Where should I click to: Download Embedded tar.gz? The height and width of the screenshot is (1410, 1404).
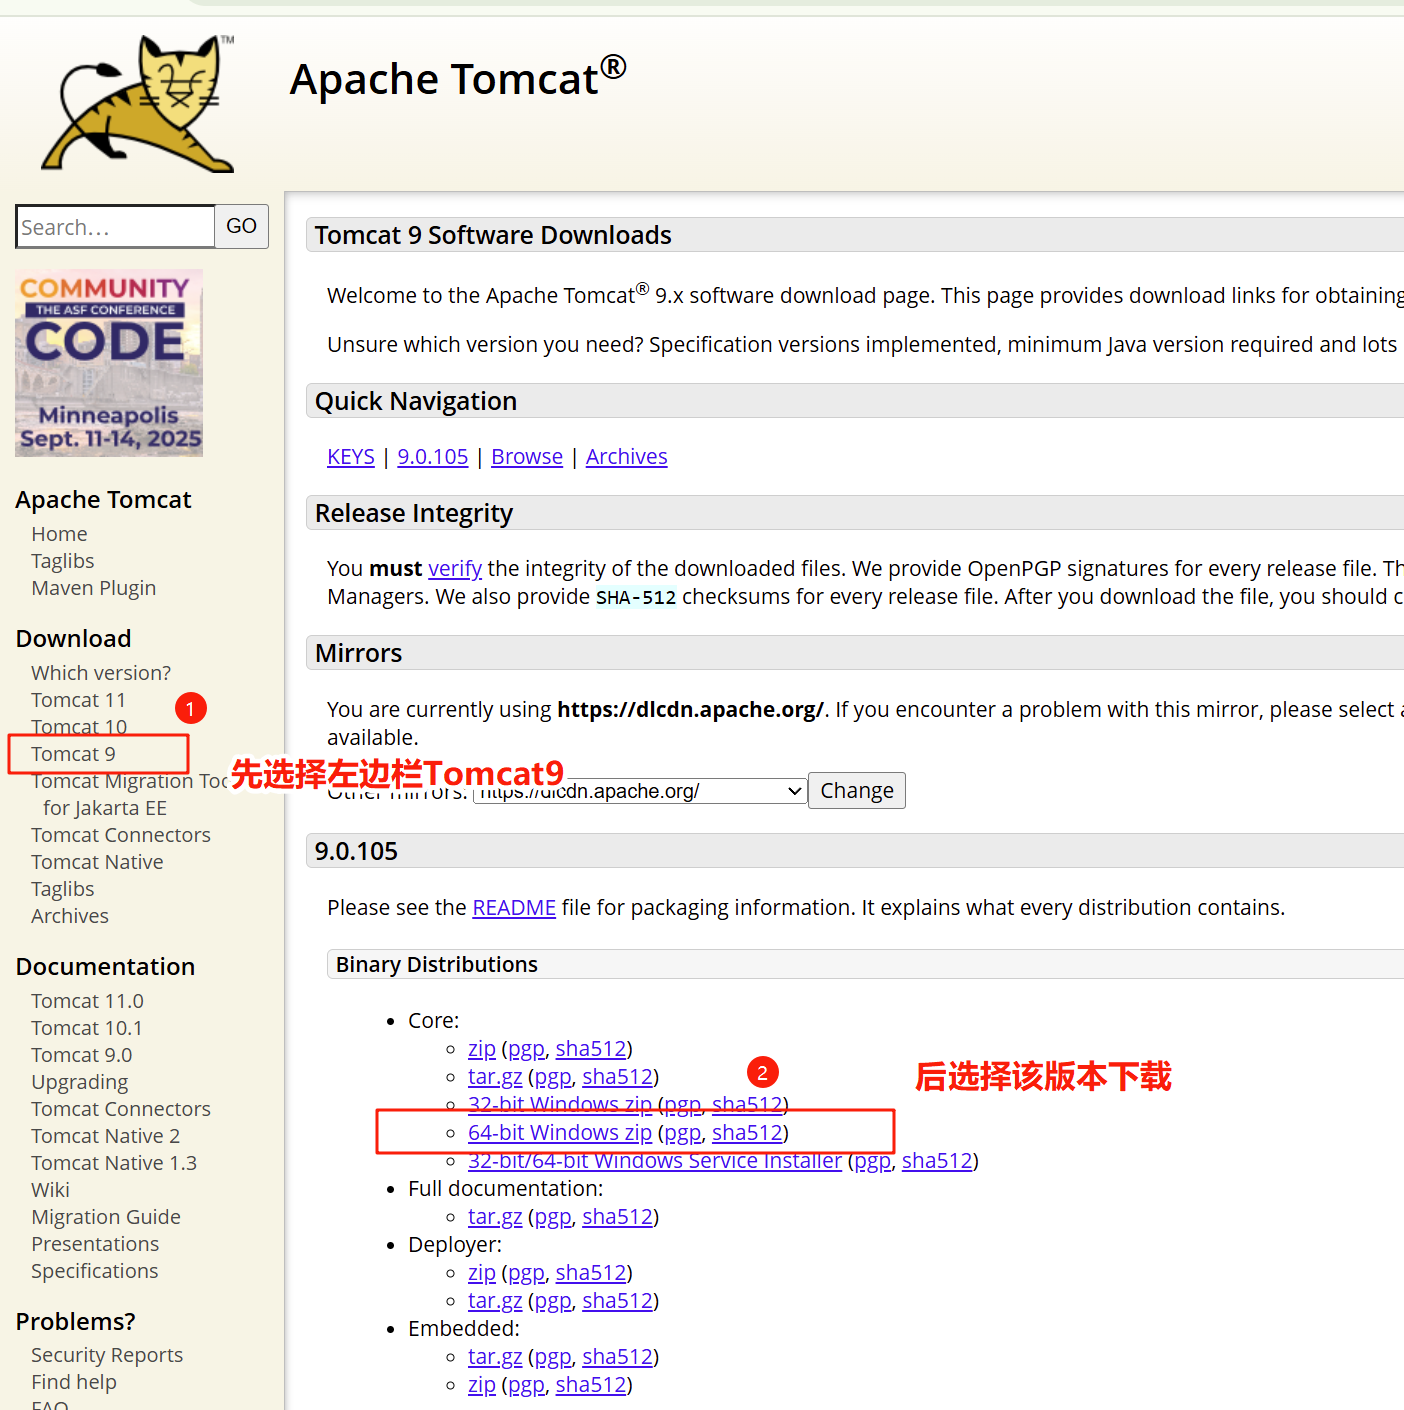[x=495, y=1357]
